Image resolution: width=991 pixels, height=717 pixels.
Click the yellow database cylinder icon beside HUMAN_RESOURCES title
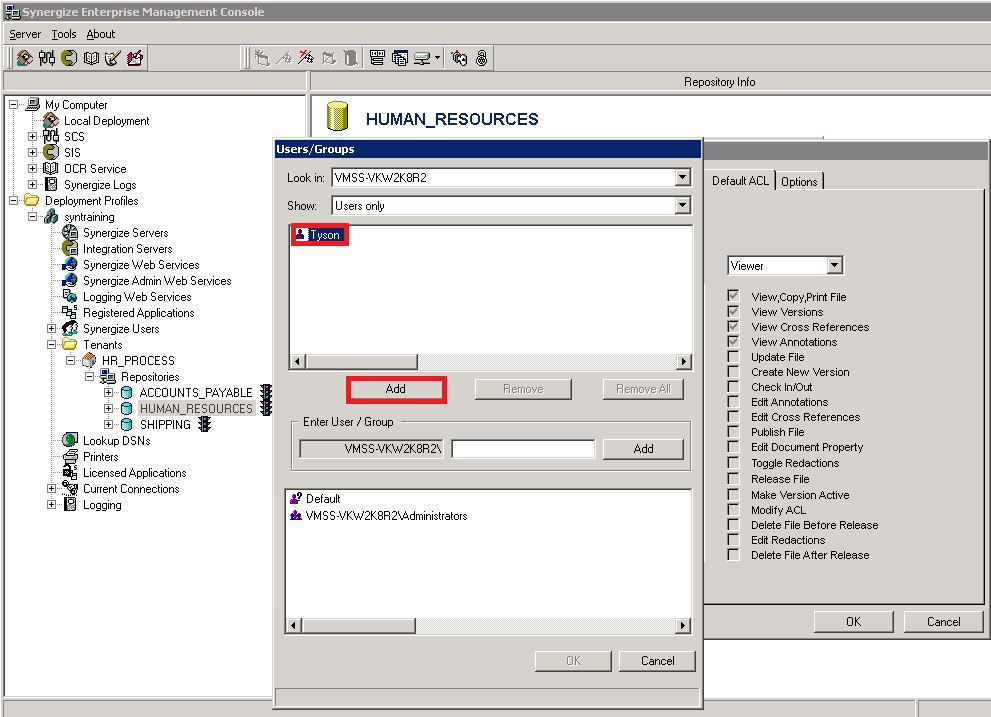click(337, 117)
